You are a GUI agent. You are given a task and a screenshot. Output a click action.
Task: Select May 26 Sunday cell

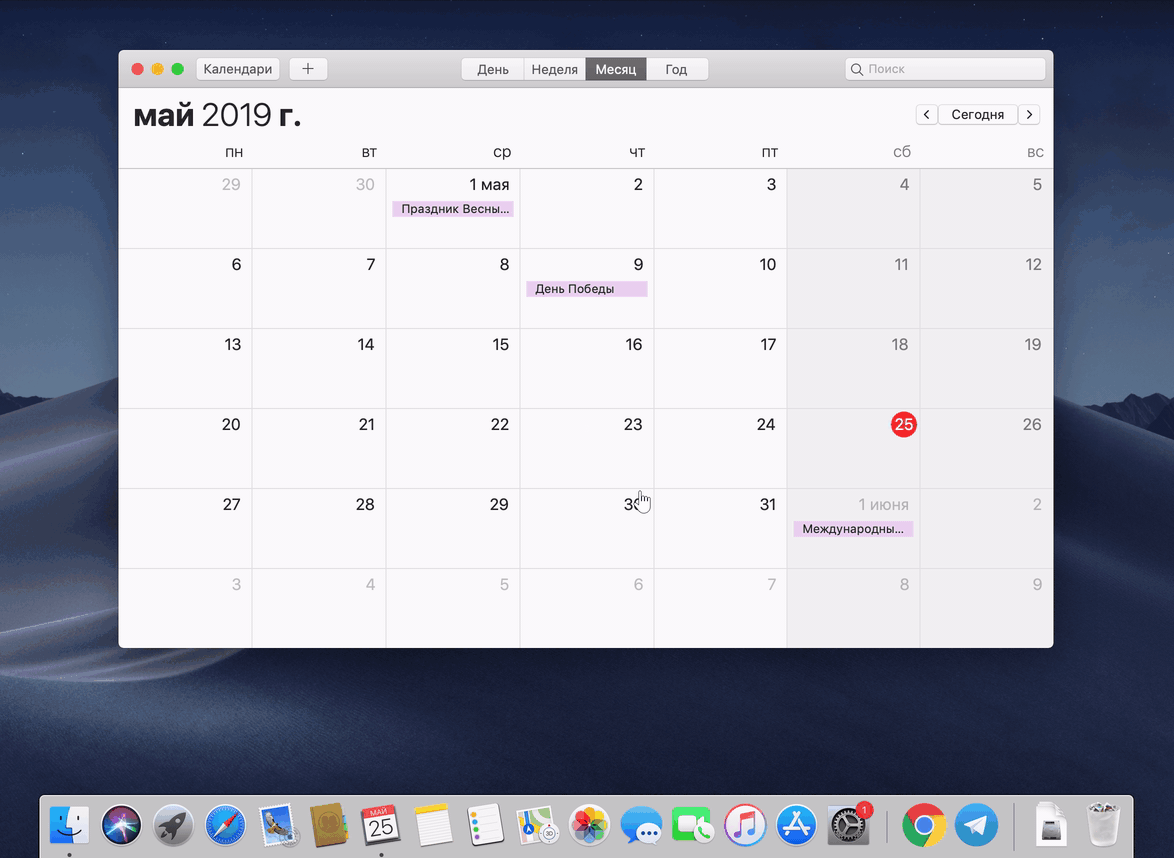pyautogui.click(x=987, y=448)
